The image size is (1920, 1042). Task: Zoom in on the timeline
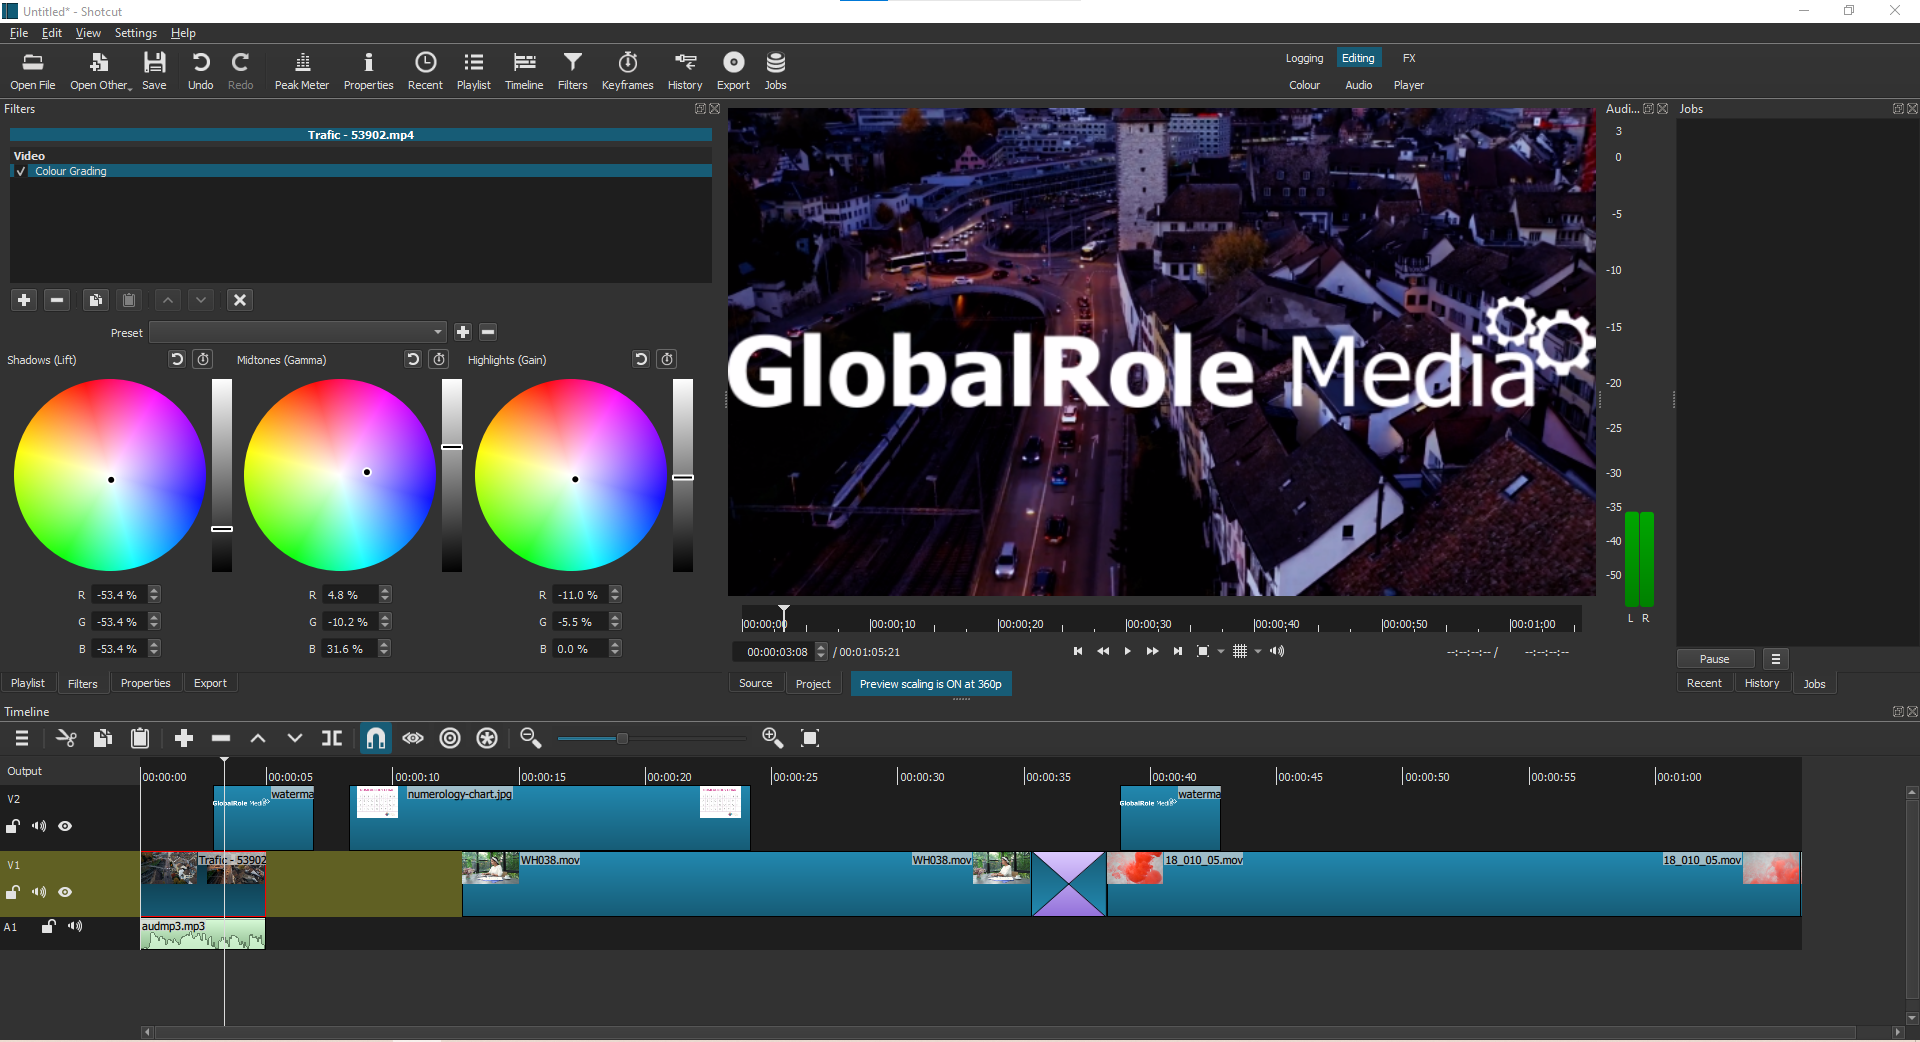pos(772,738)
